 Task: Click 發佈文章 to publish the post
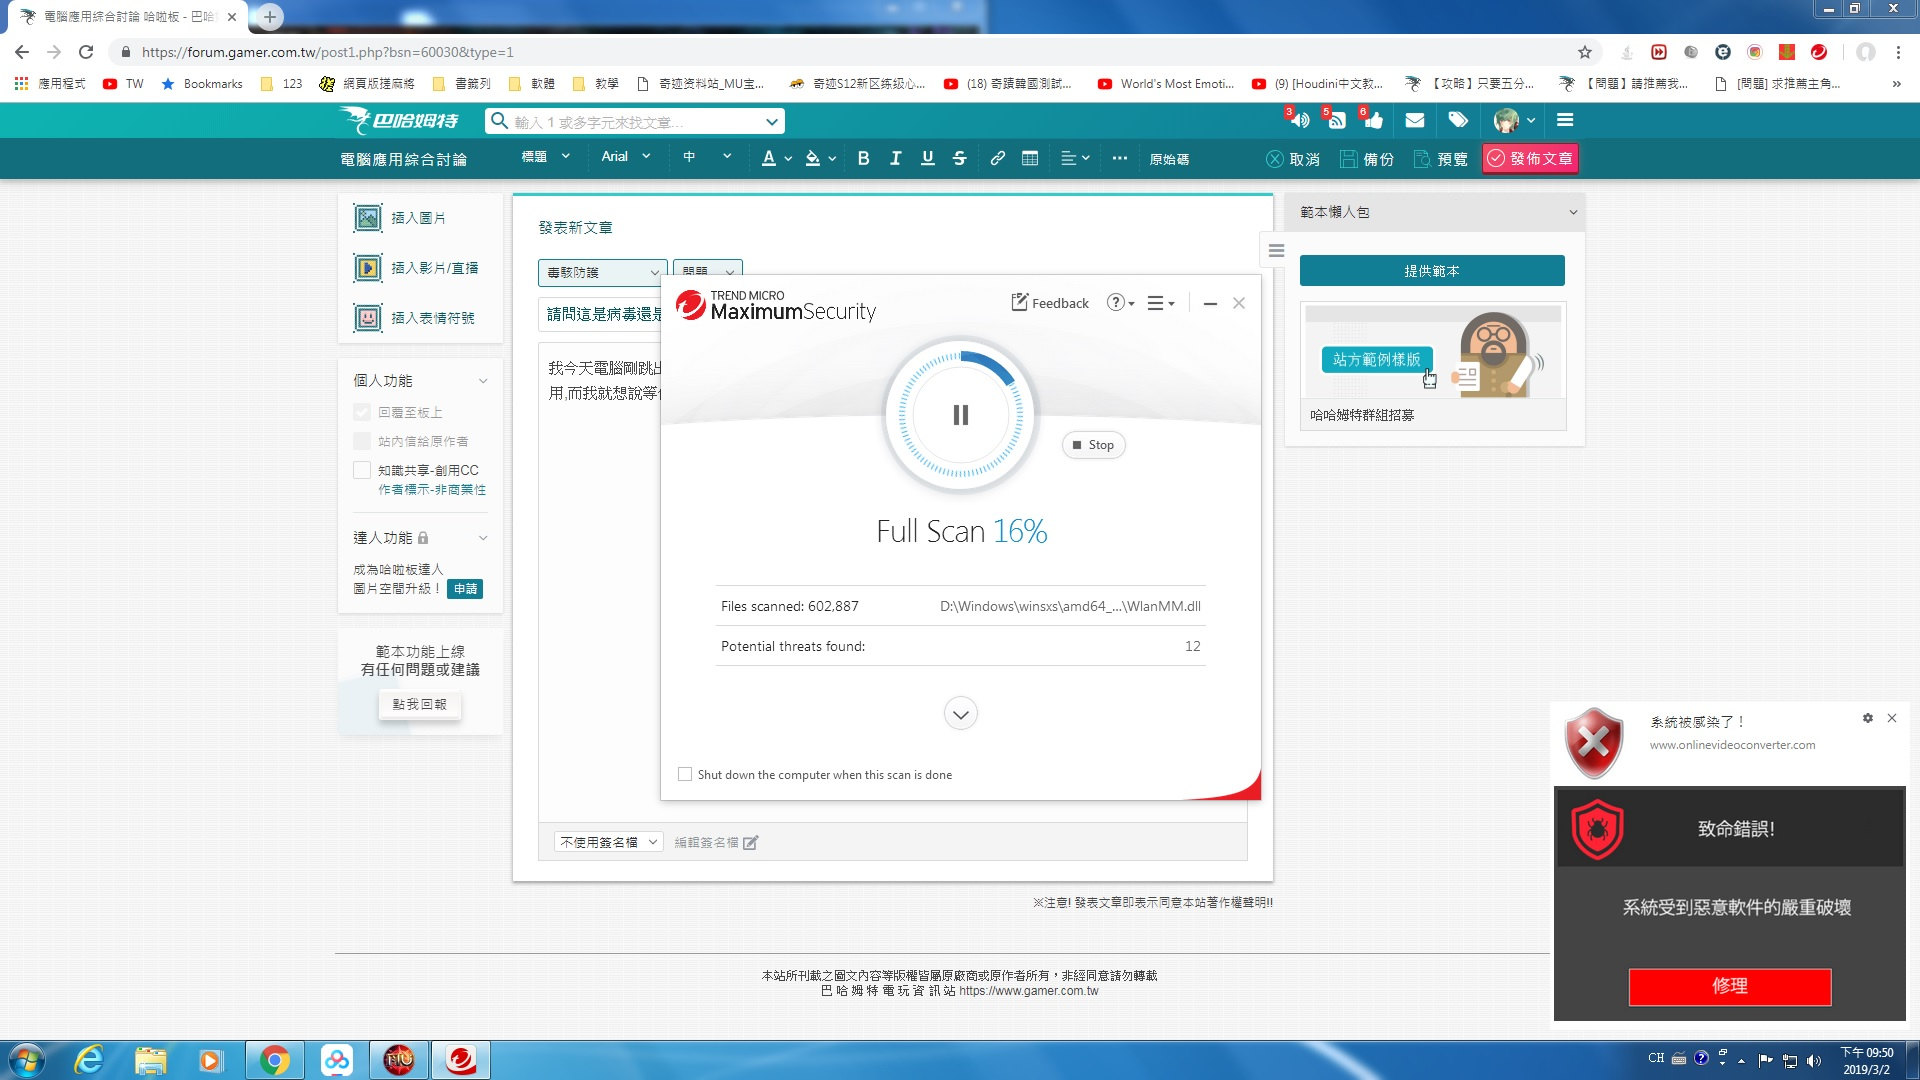coord(1530,159)
